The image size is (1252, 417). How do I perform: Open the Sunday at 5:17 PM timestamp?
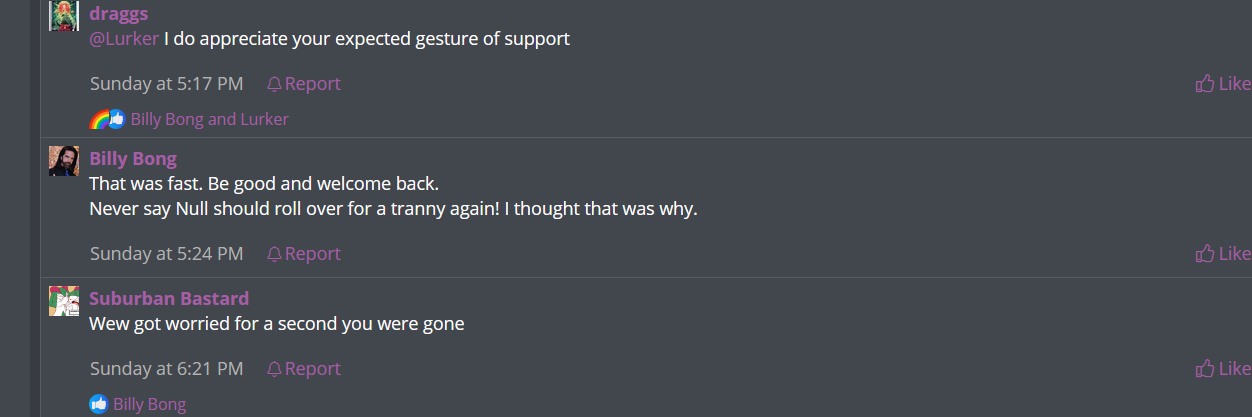click(x=166, y=84)
